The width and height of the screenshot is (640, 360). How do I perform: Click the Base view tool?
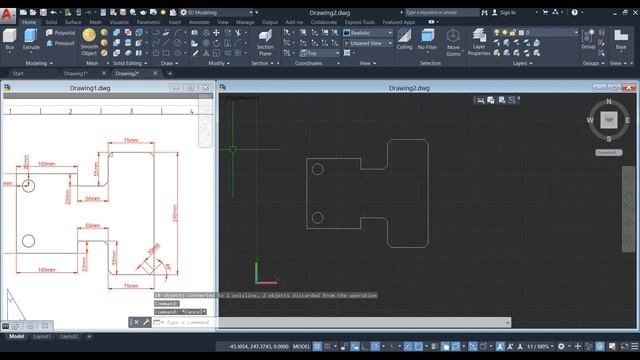click(621, 40)
